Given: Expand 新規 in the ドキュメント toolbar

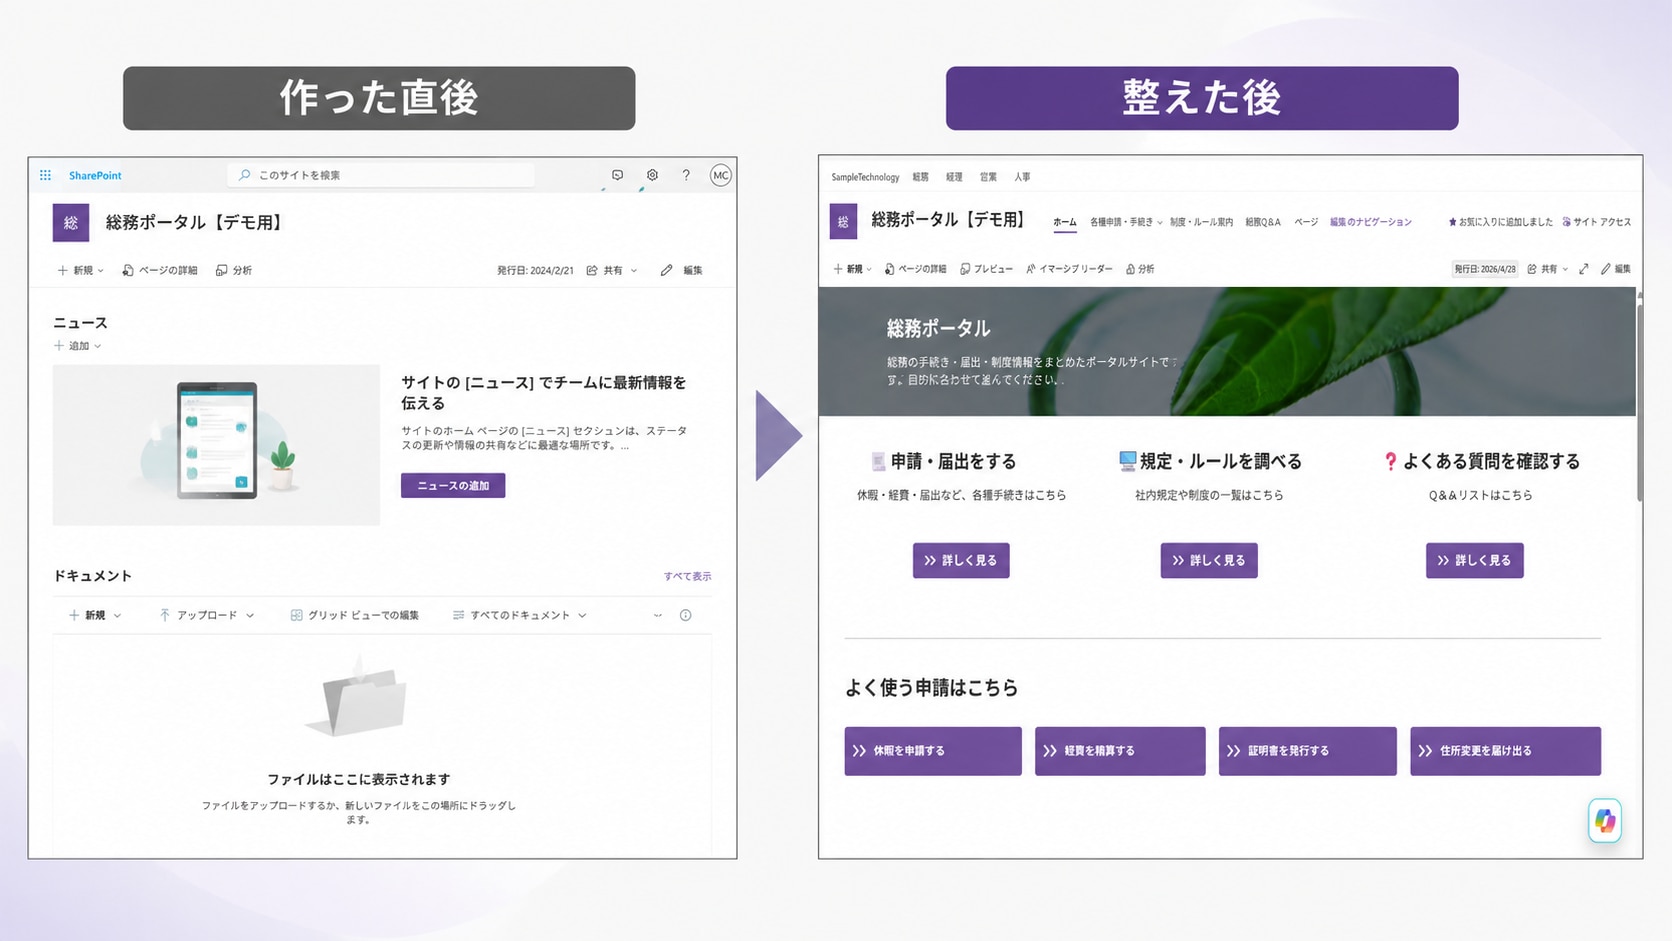Looking at the screenshot, I should click(95, 615).
